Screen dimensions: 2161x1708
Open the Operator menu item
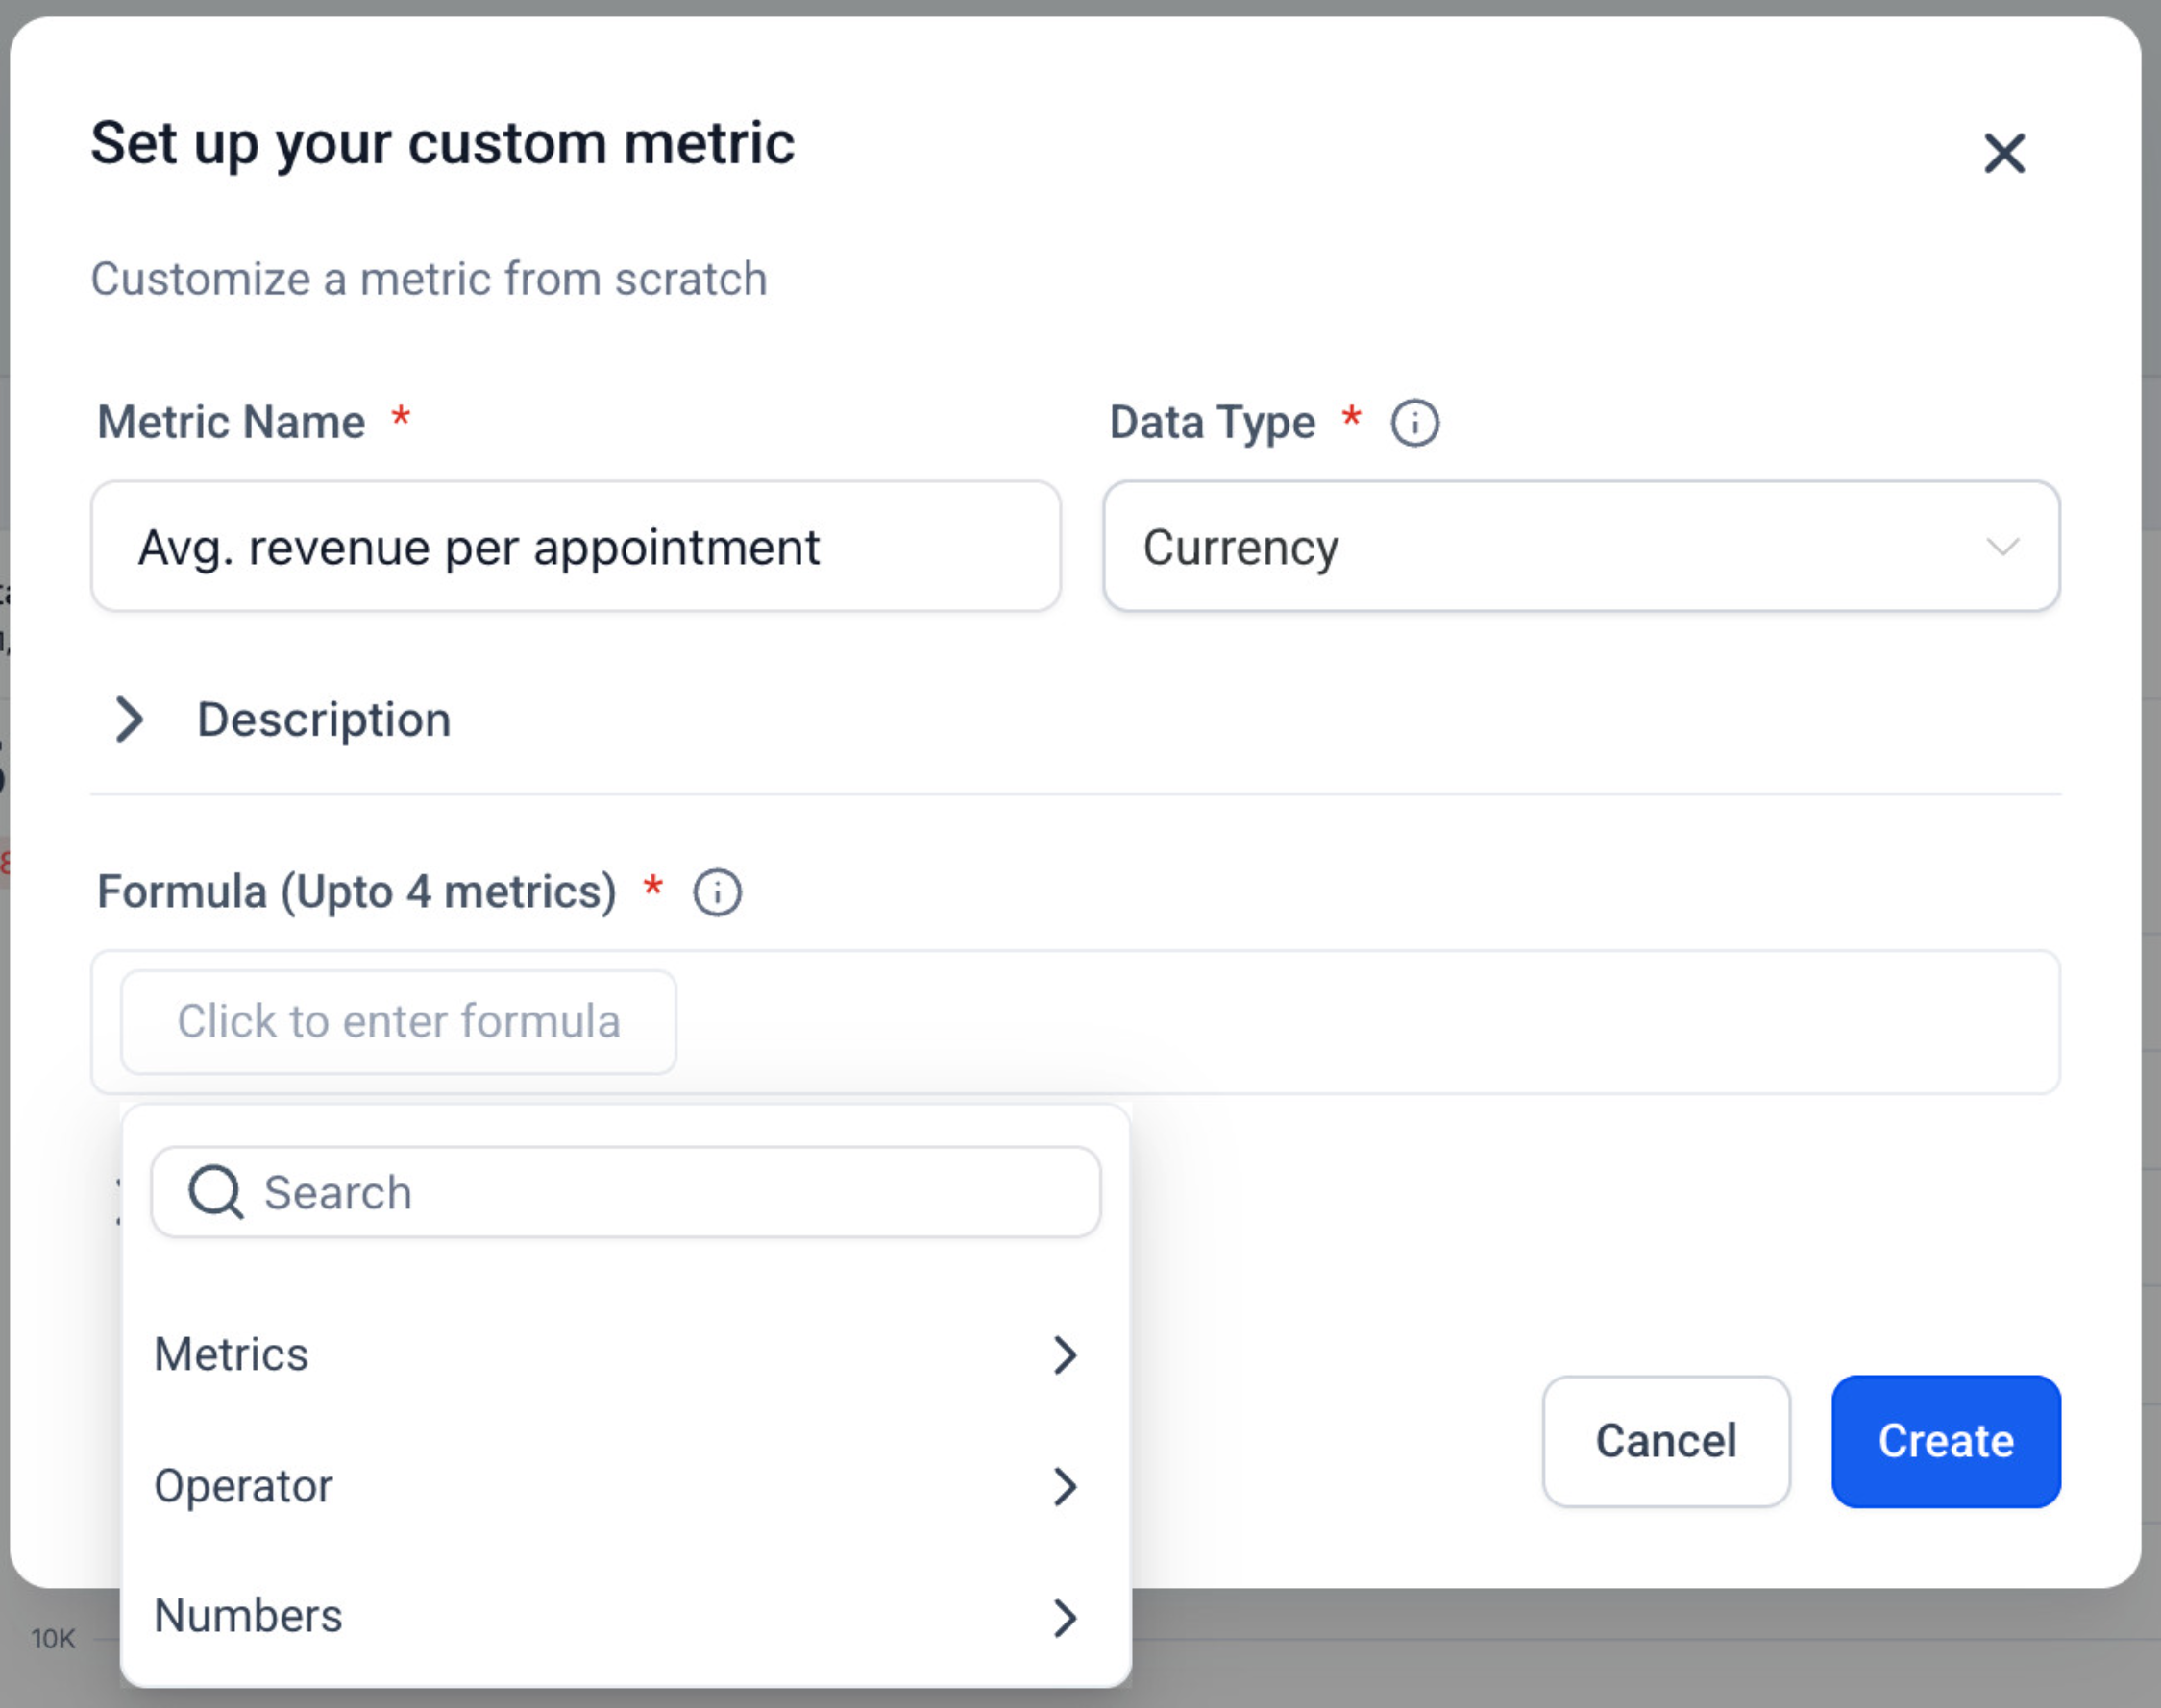point(243,1486)
